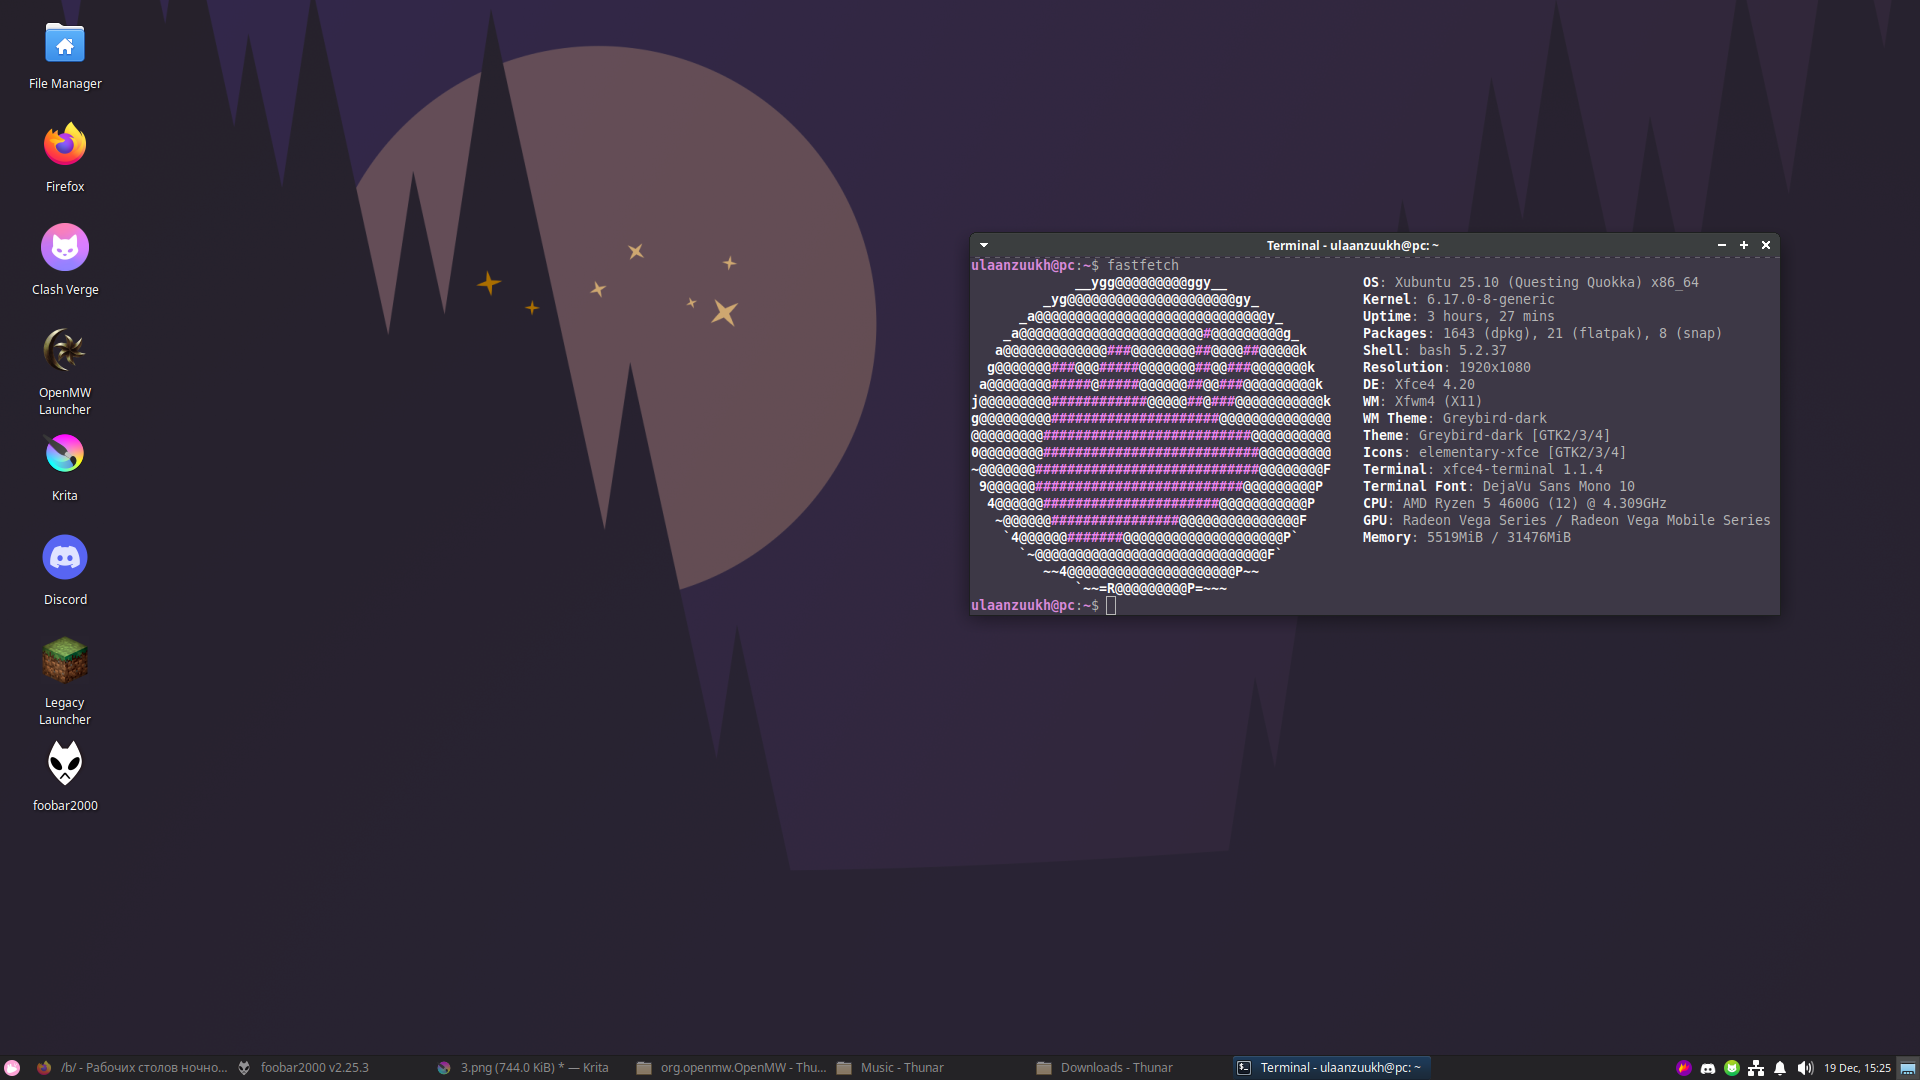
Task: Open the volume speaker icon in the tray
Action: click(1805, 1068)
